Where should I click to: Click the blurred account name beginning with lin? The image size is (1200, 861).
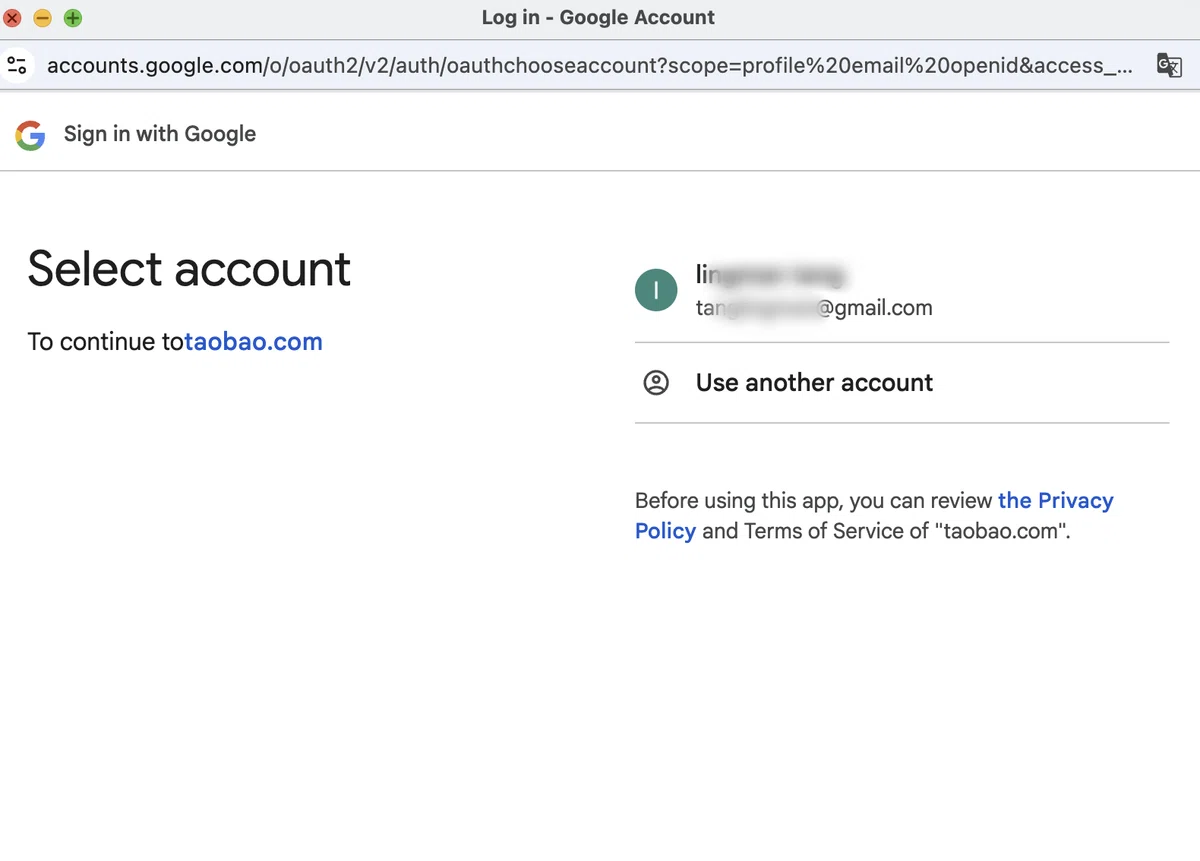[x=771, y=275]
